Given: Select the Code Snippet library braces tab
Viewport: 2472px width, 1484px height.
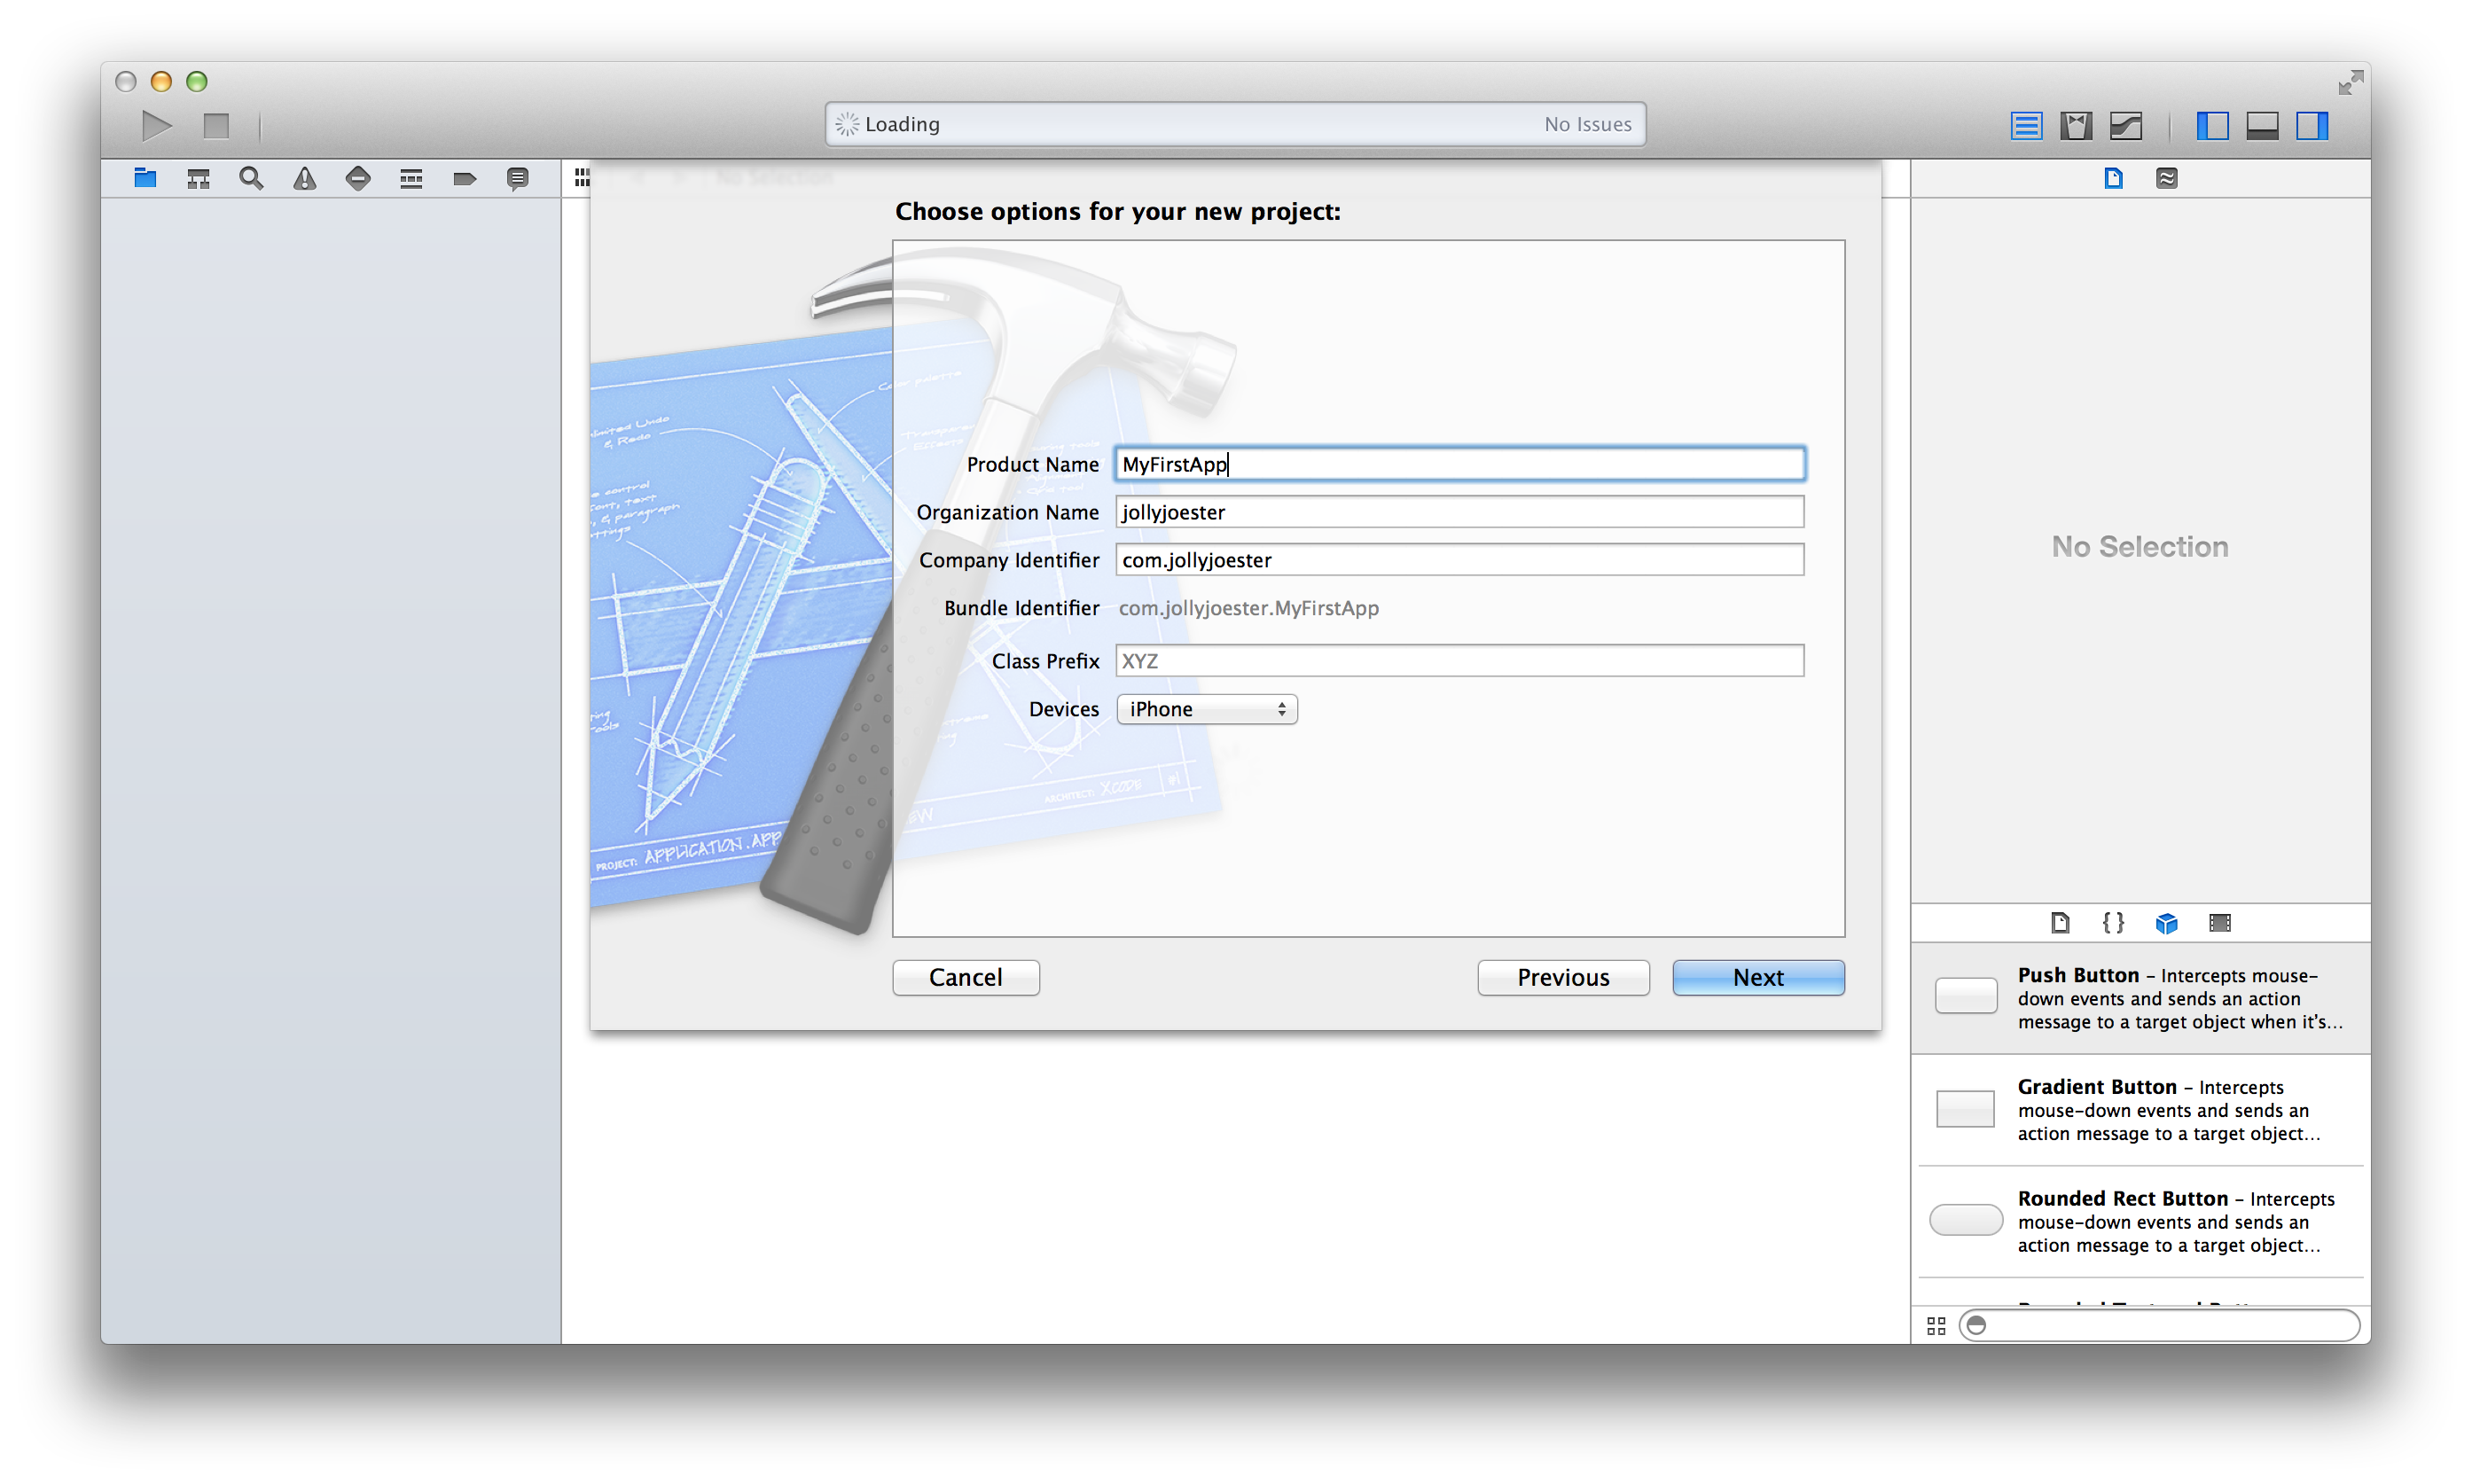Looking at the screenshot, I should coord(2113,923).
